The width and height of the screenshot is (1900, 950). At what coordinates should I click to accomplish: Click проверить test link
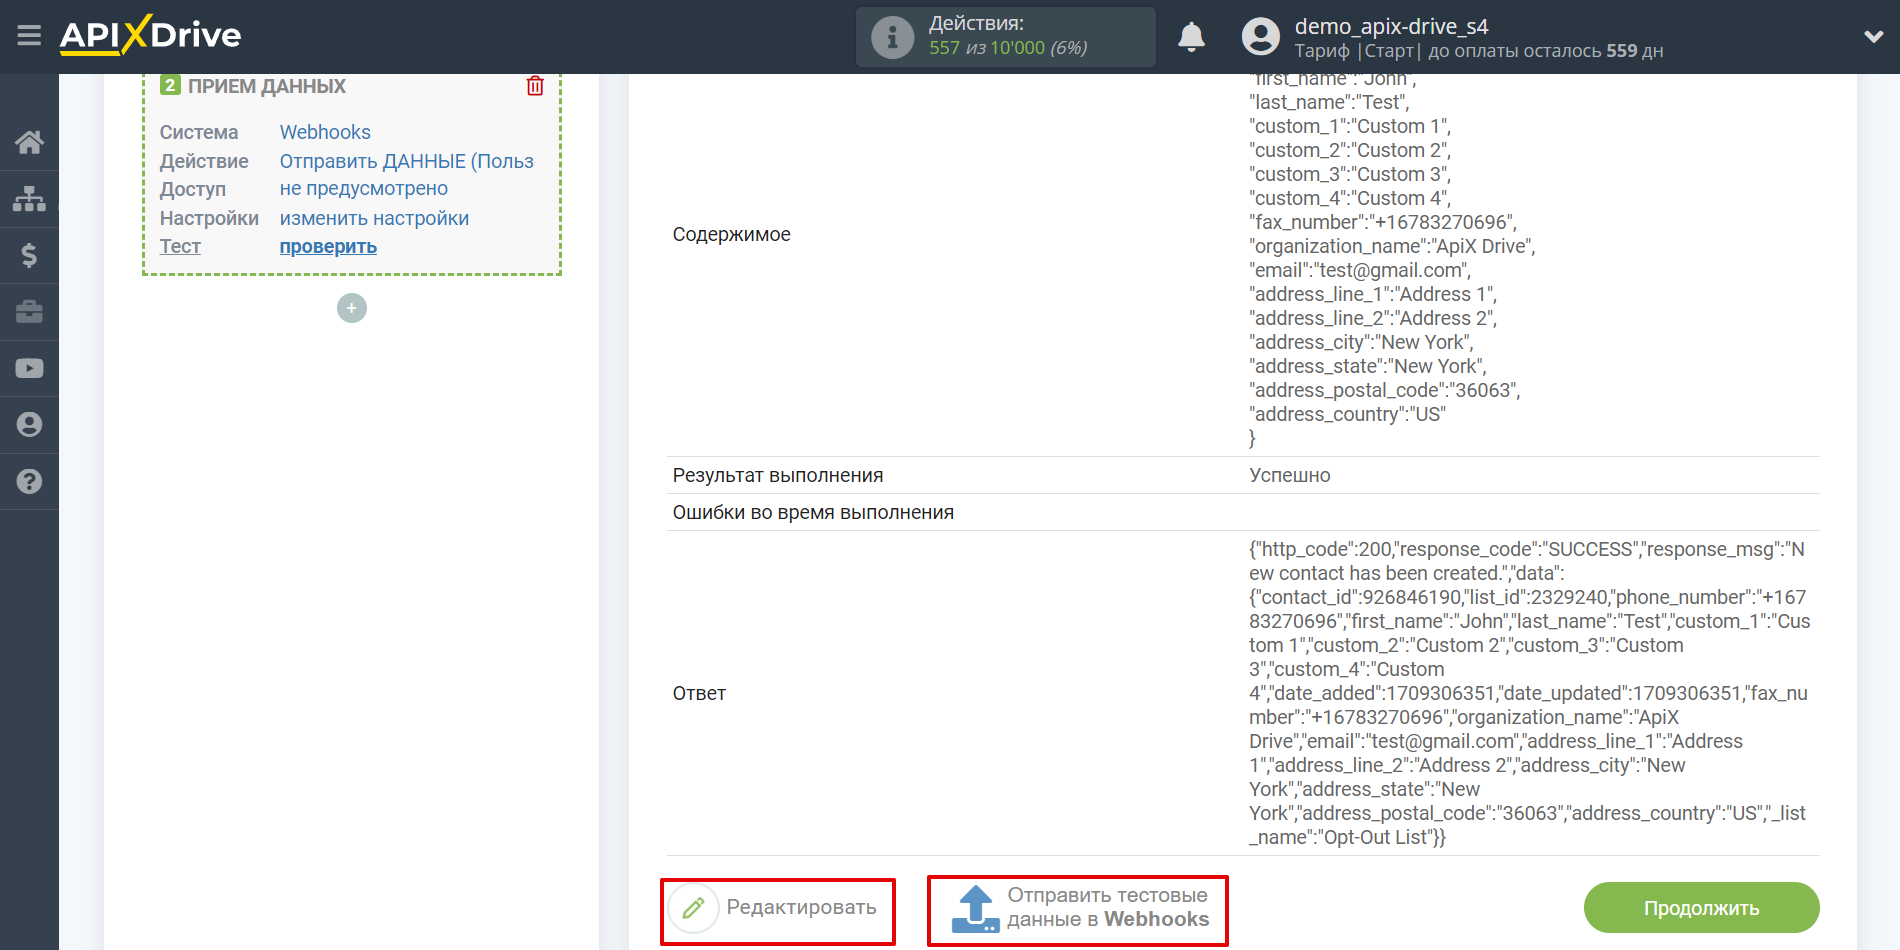[x=328, y=246]
